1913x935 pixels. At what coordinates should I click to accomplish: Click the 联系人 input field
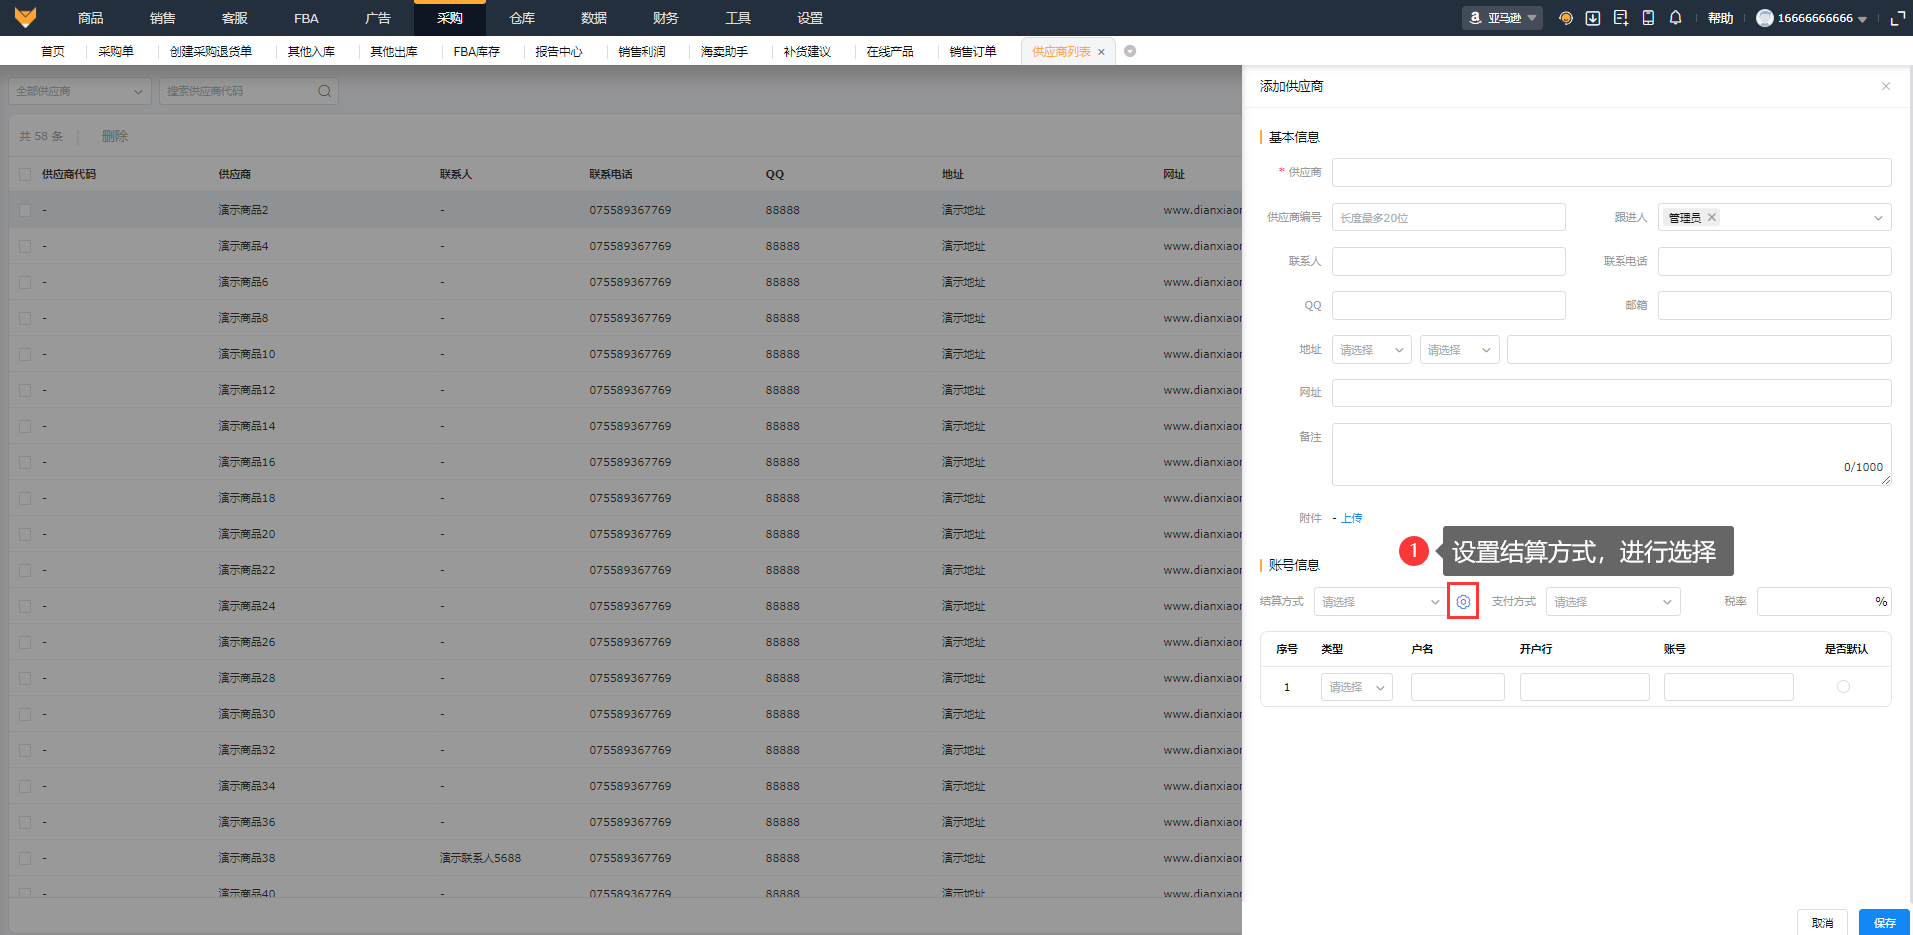[x=1448, y=261]
